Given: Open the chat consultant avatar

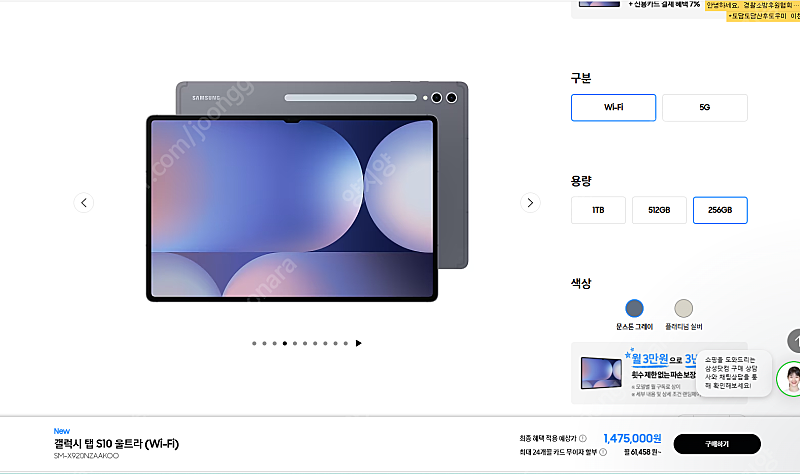Looking at the screenshot, I should (x=789, y=379).
